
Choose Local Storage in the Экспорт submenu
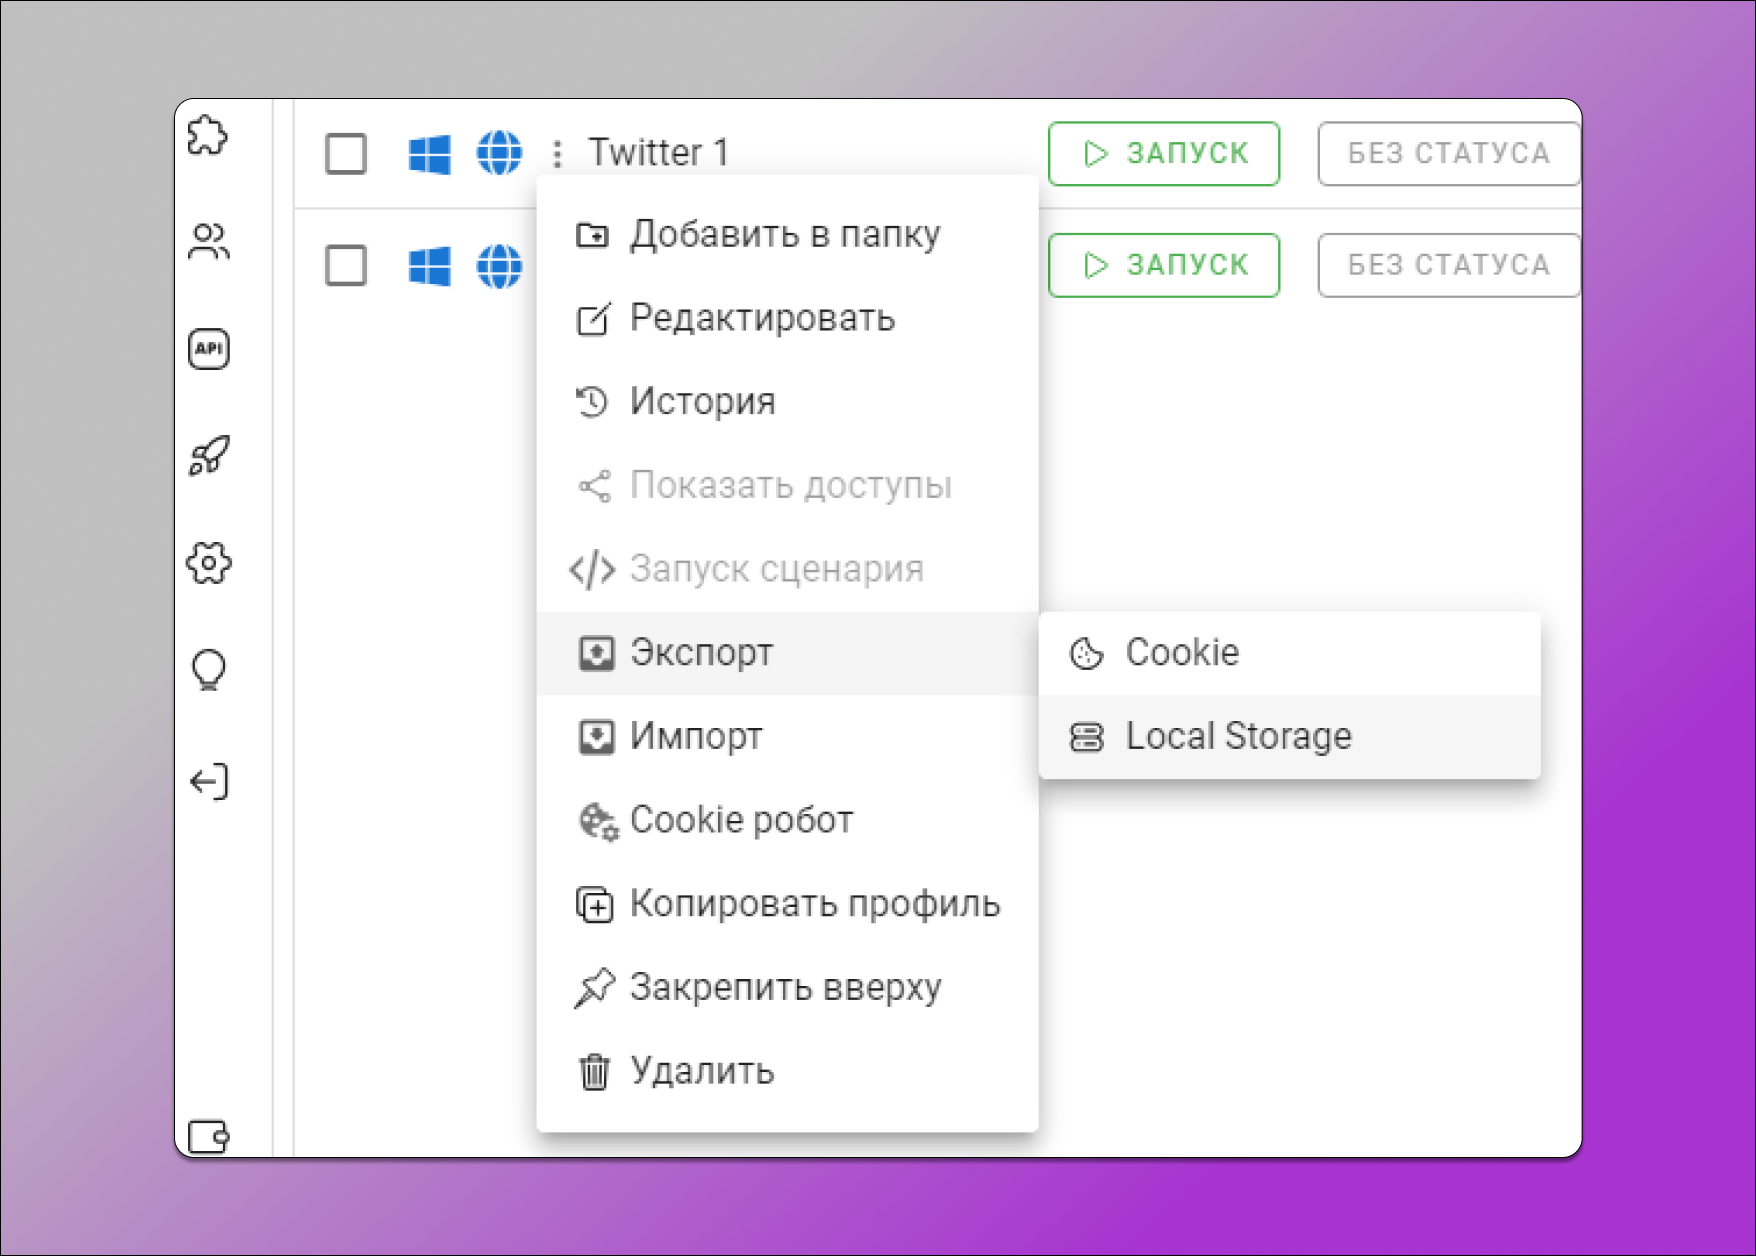(1237, 735)
